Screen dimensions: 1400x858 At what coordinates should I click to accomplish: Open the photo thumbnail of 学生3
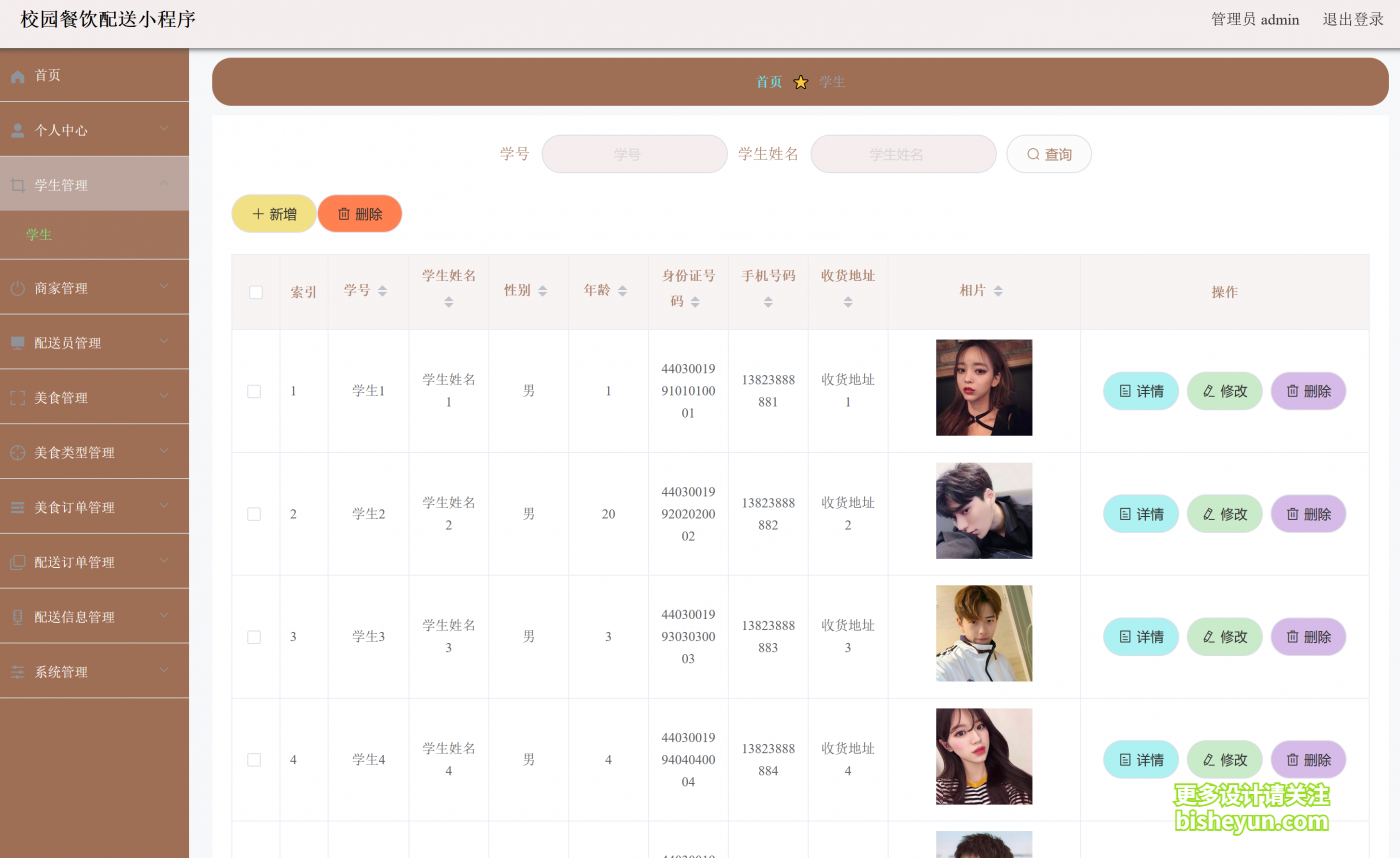[x=984, y=634]
